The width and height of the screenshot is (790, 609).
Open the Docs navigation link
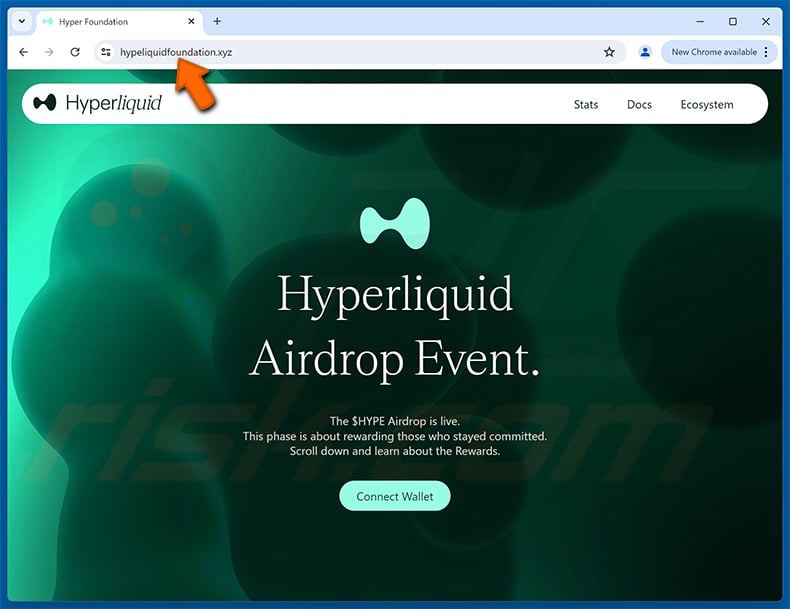click(x=639, y=104)
